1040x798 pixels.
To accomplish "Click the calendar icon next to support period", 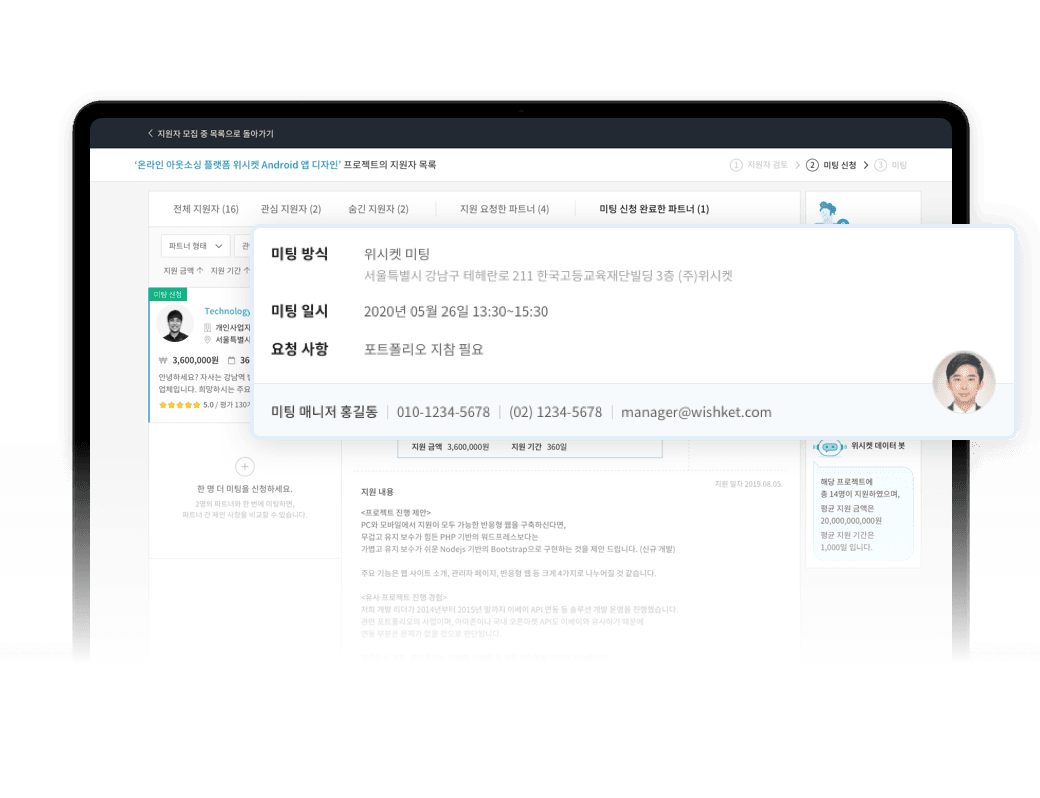I will point(232,360).
